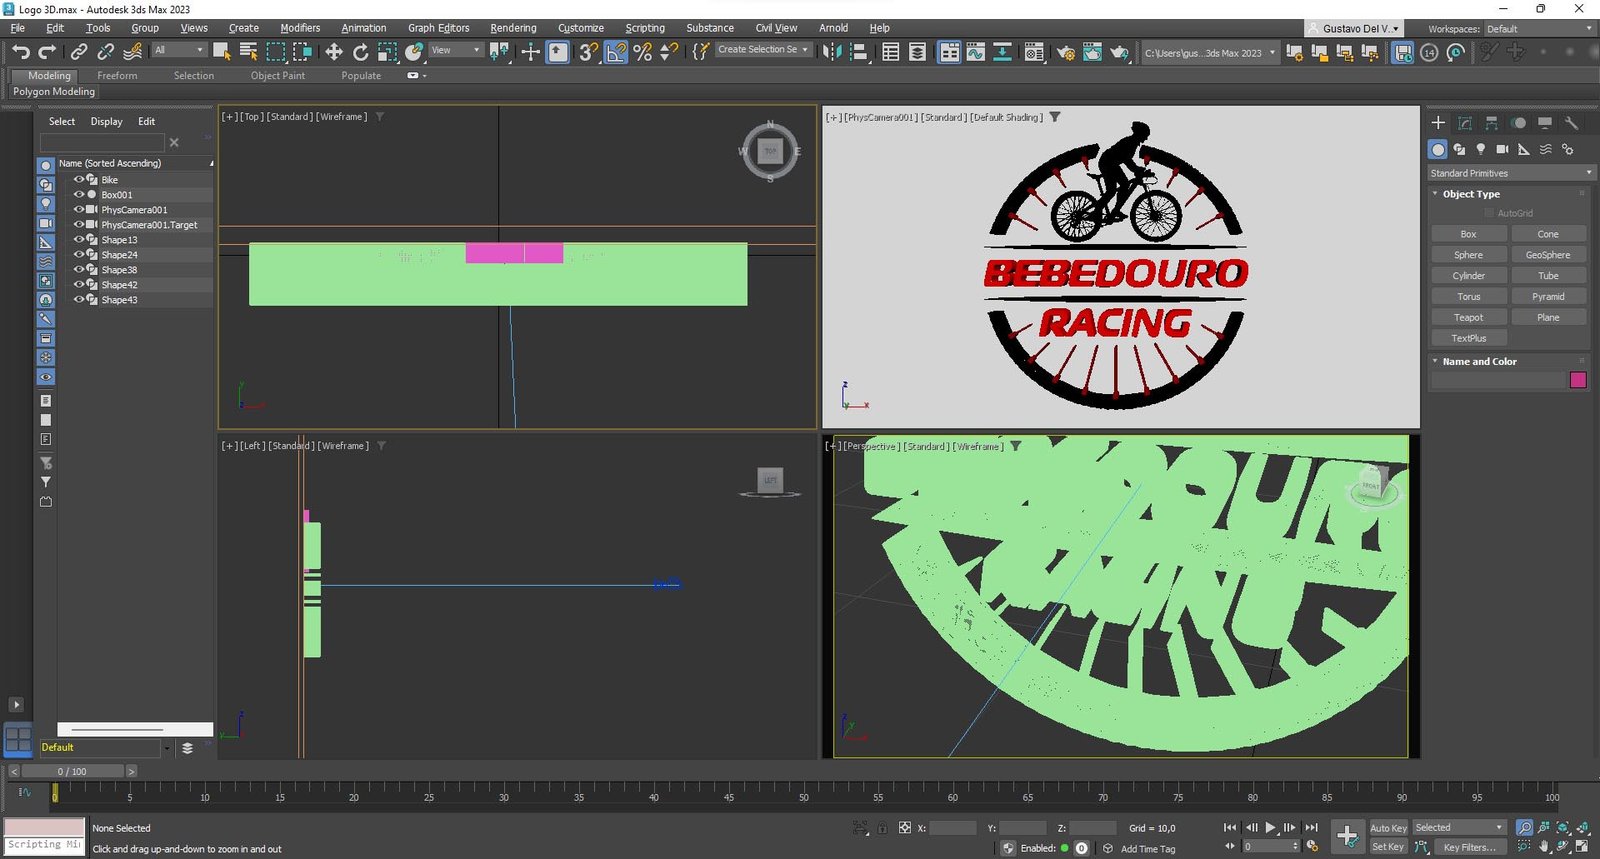Toggle visibility of Box001
1600x859 pixels.
(79, 195)
